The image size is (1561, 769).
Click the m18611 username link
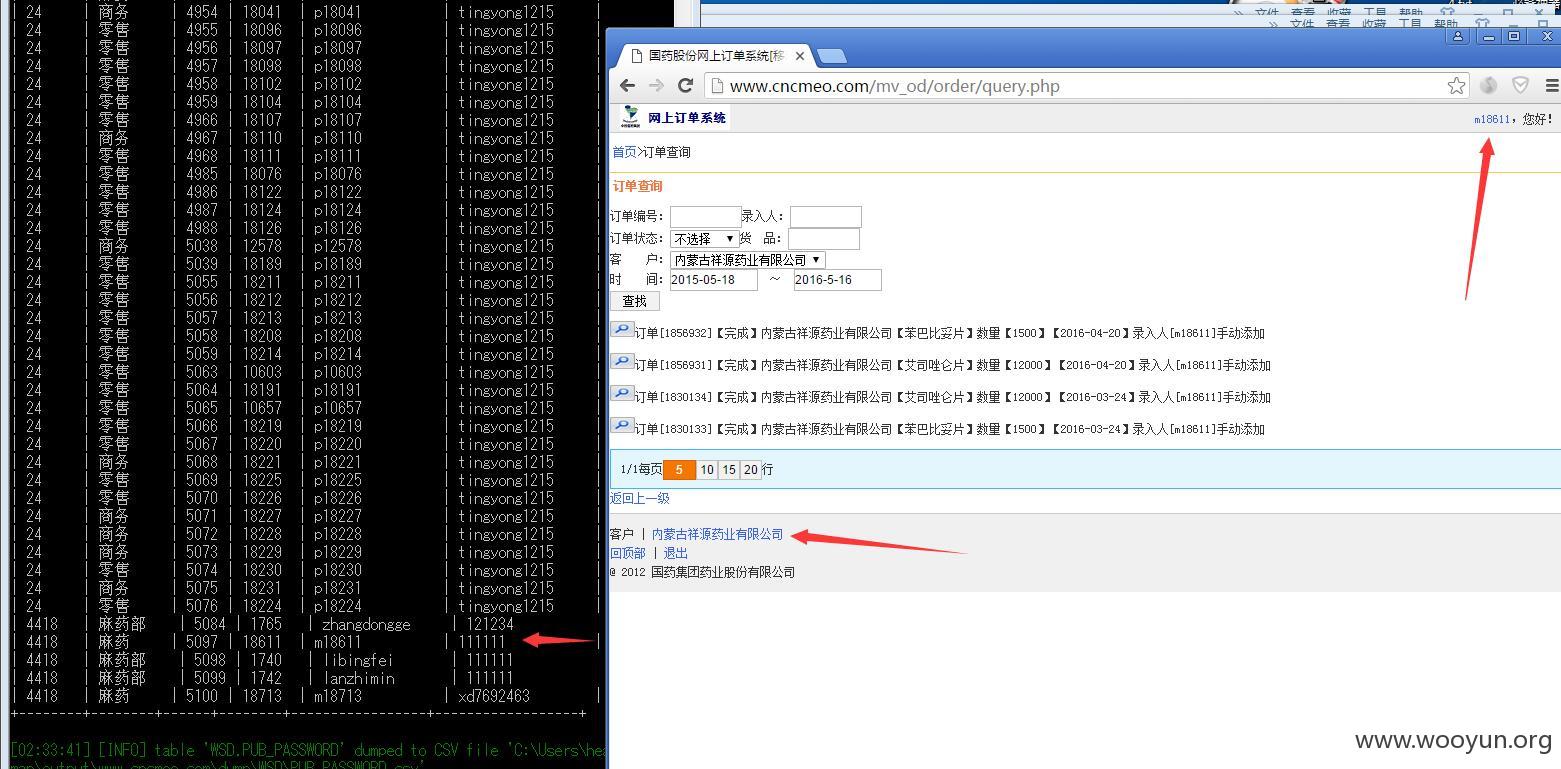point(1492,119)
